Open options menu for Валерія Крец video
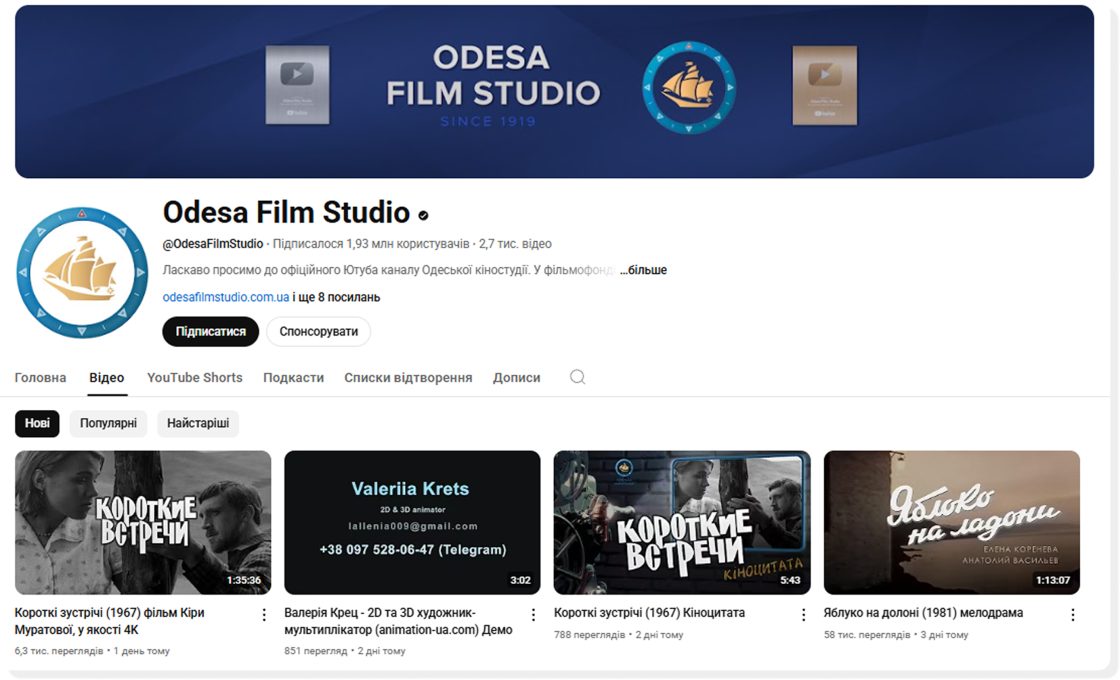1120x680 pixels. tap(534, 615)
